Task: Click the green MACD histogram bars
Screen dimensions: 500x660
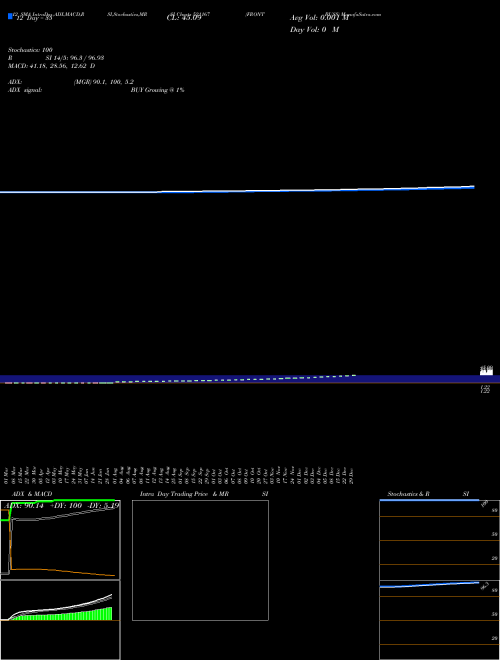Action: coord(63,615)
